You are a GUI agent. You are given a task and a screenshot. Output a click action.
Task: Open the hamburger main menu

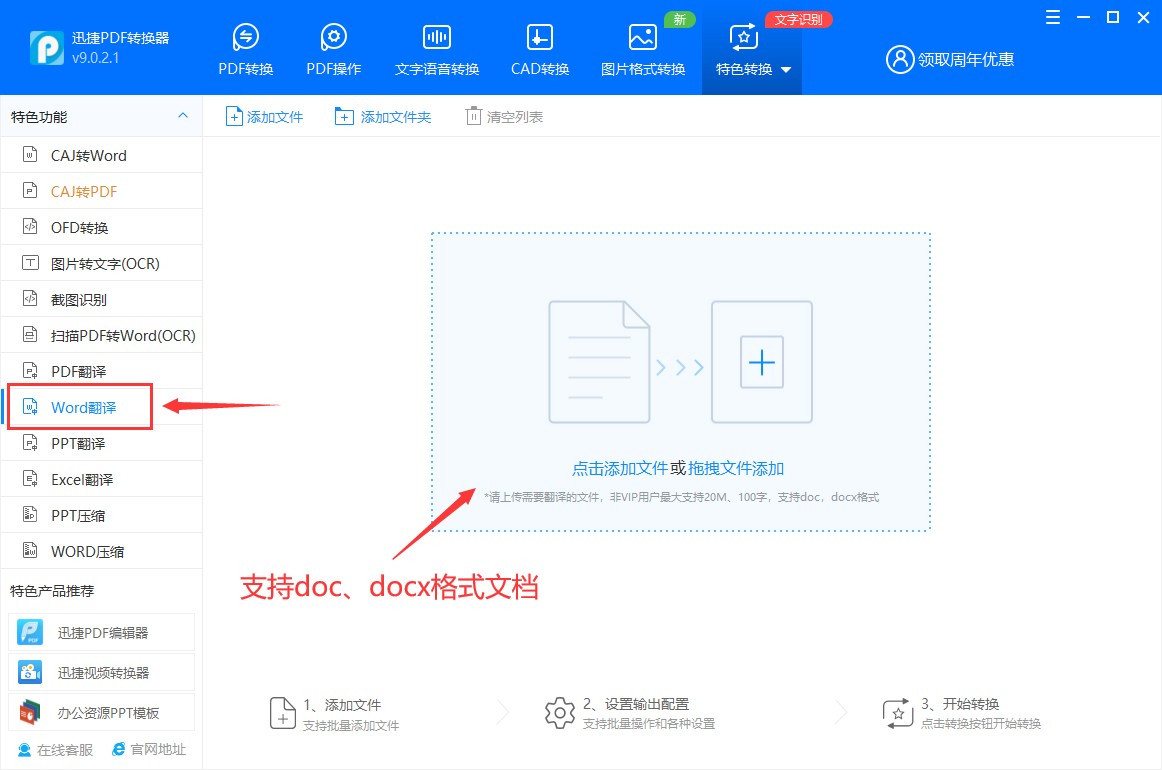click(x=1052, y=17)
